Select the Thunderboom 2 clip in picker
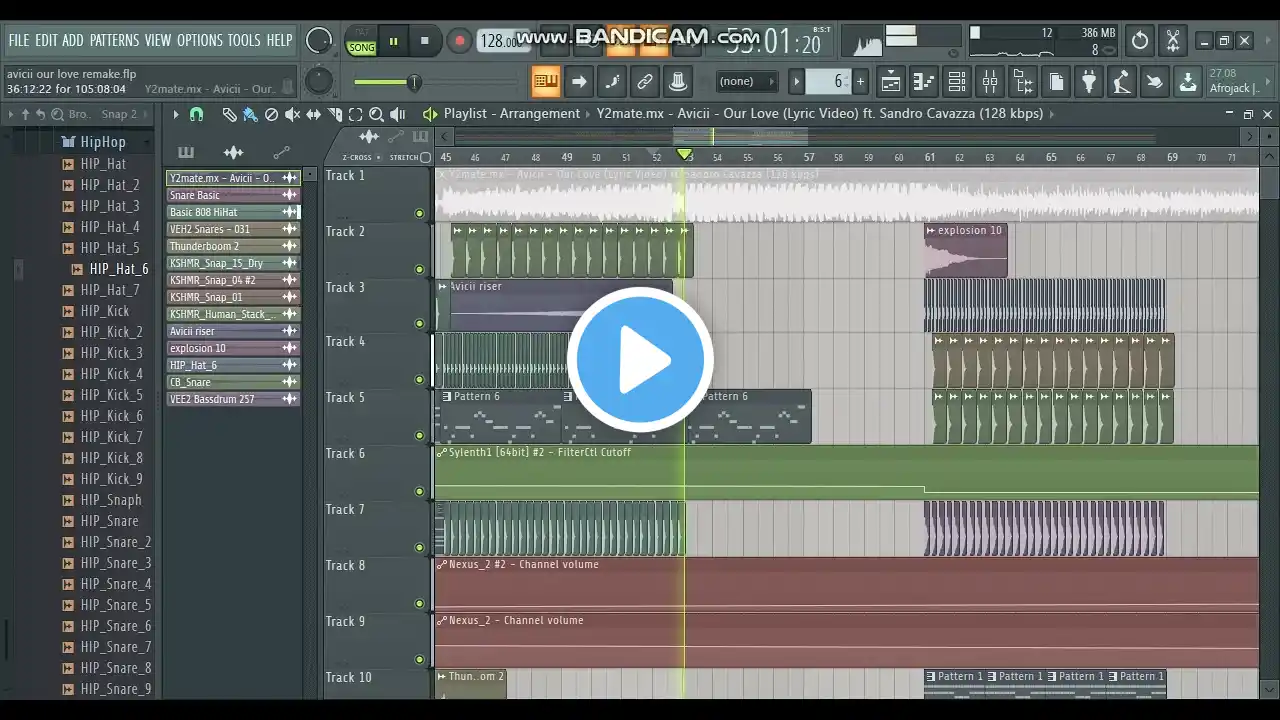1280x720 pixels. [x=233, y=246]
